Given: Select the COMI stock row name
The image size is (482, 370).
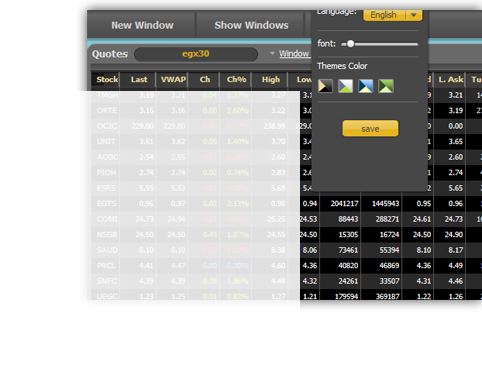Looking at the screenshot, I should tap(107, 219).
